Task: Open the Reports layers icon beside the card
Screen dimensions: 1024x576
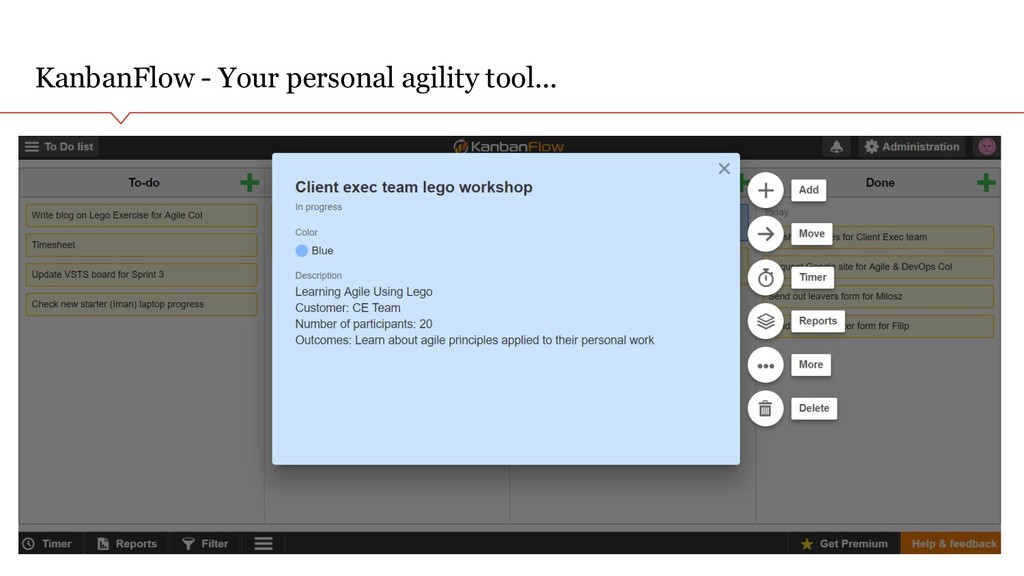Action: (765, 321)
